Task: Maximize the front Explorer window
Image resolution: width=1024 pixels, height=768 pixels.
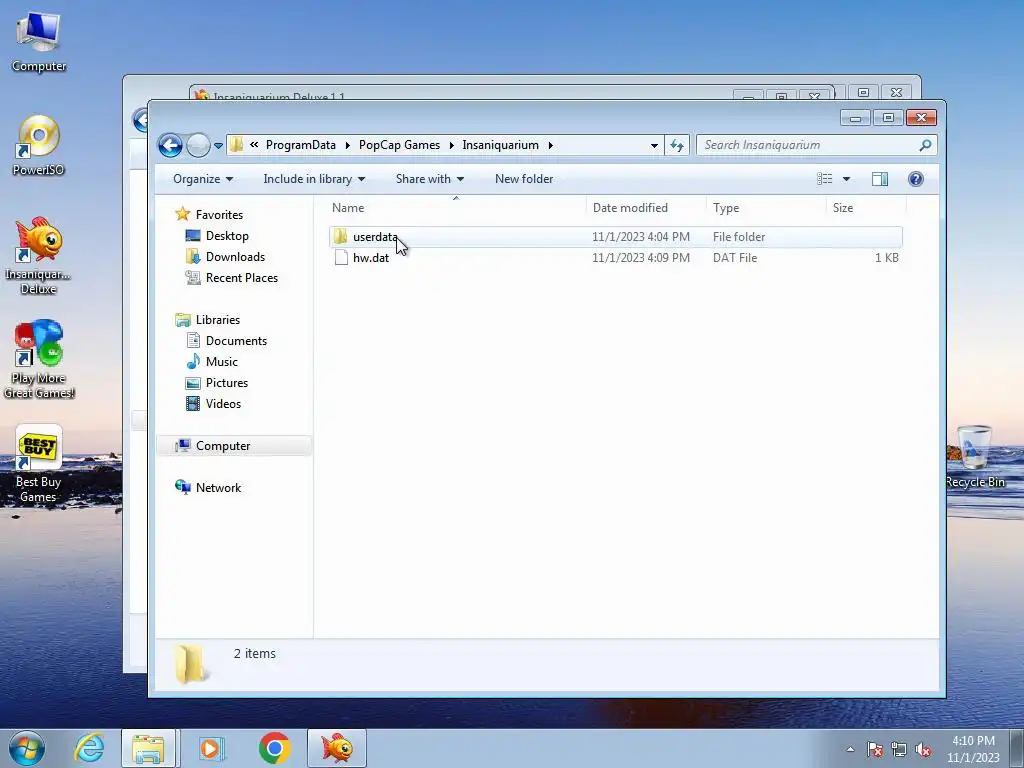Action: [888, 118]
